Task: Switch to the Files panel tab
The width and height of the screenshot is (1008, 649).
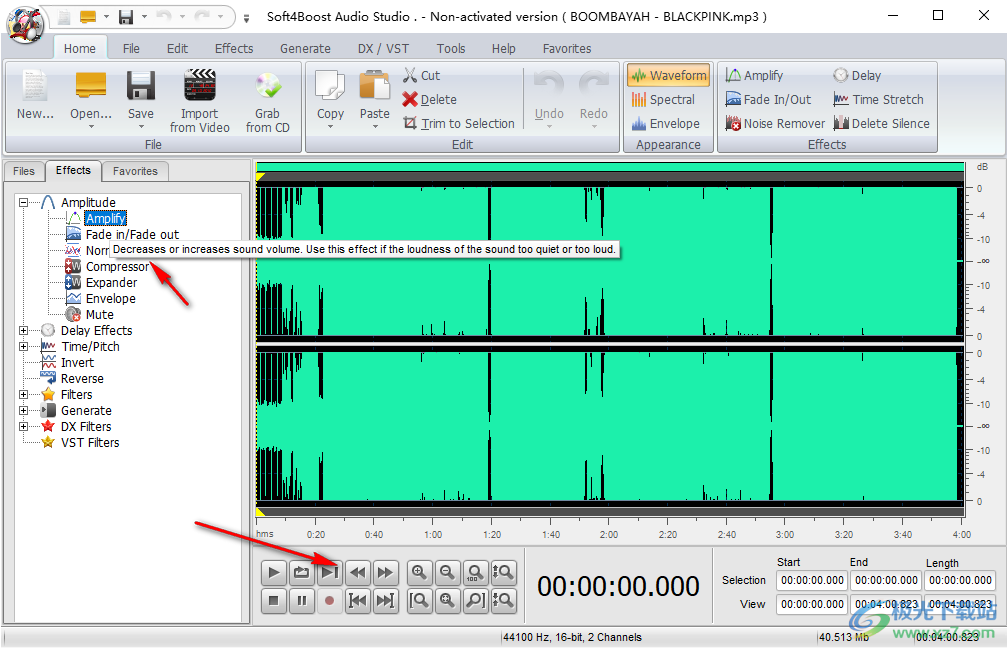Action: (24, 171)
